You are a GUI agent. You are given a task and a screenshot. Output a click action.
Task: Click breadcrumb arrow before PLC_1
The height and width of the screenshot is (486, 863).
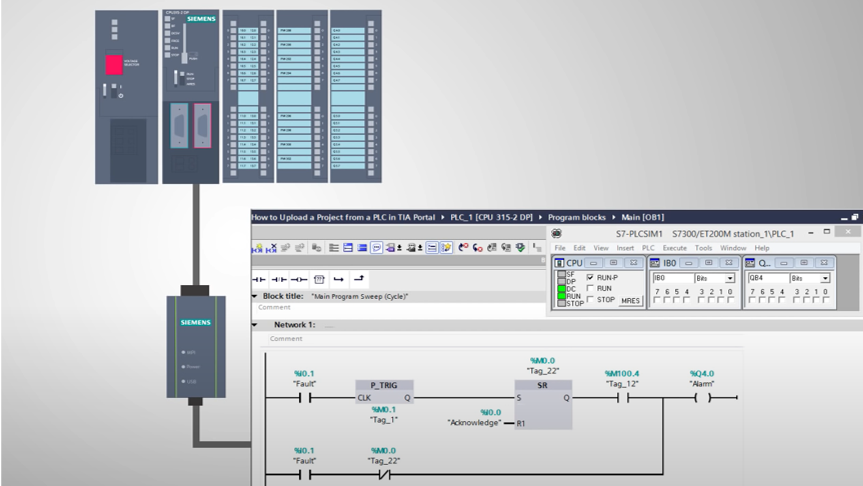(x=443, y=217)
